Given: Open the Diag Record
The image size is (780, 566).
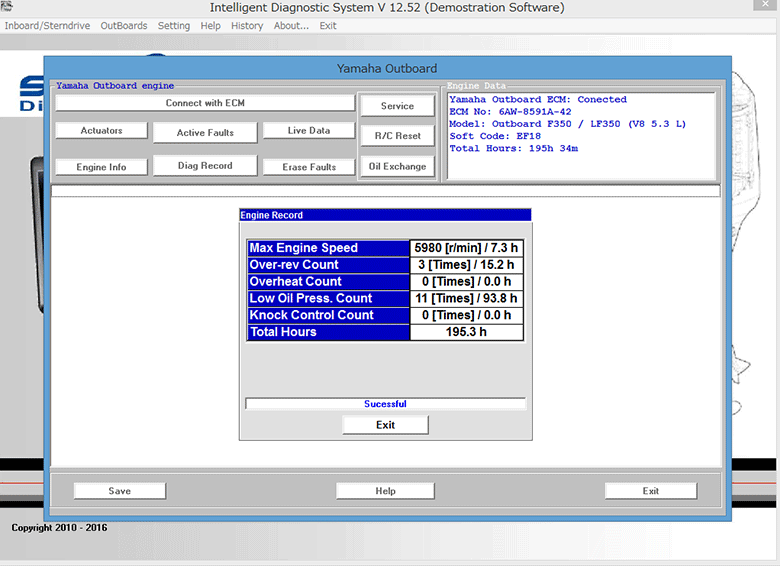Looking at the screenshot, I should coord(205,166).
